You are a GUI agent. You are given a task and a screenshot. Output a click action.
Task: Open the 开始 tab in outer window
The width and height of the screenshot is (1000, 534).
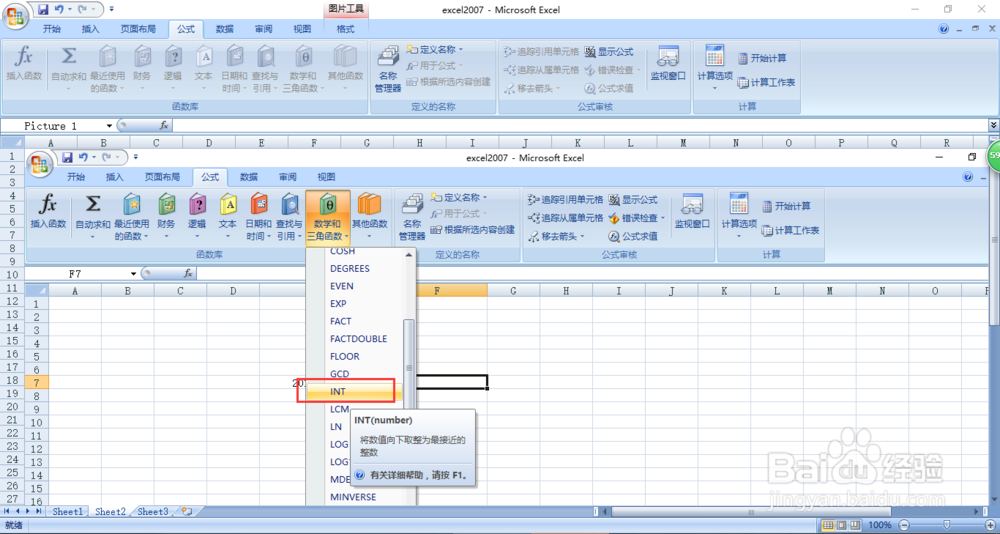click(x=52, y=29)
